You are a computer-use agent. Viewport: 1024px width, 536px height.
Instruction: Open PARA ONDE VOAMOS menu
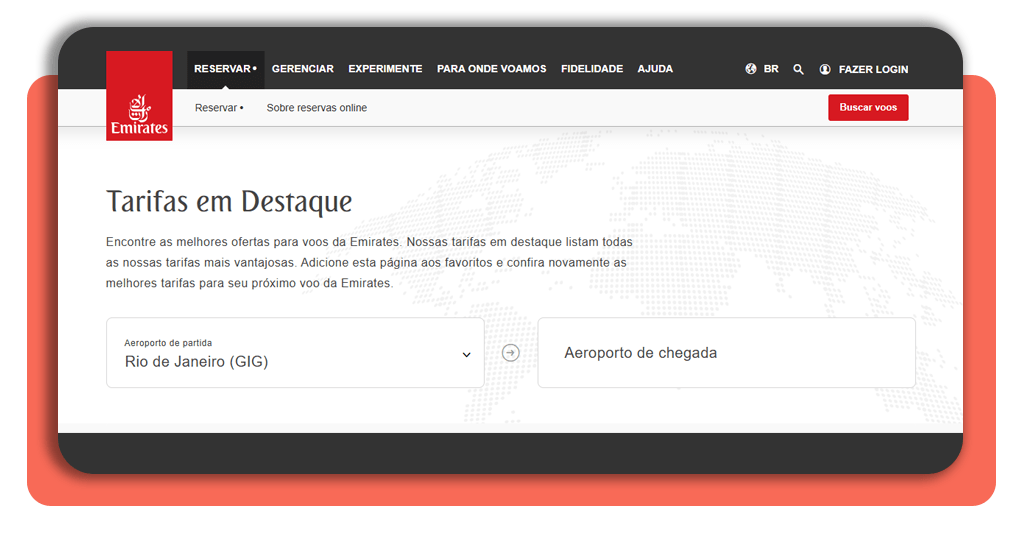(491, 69)
